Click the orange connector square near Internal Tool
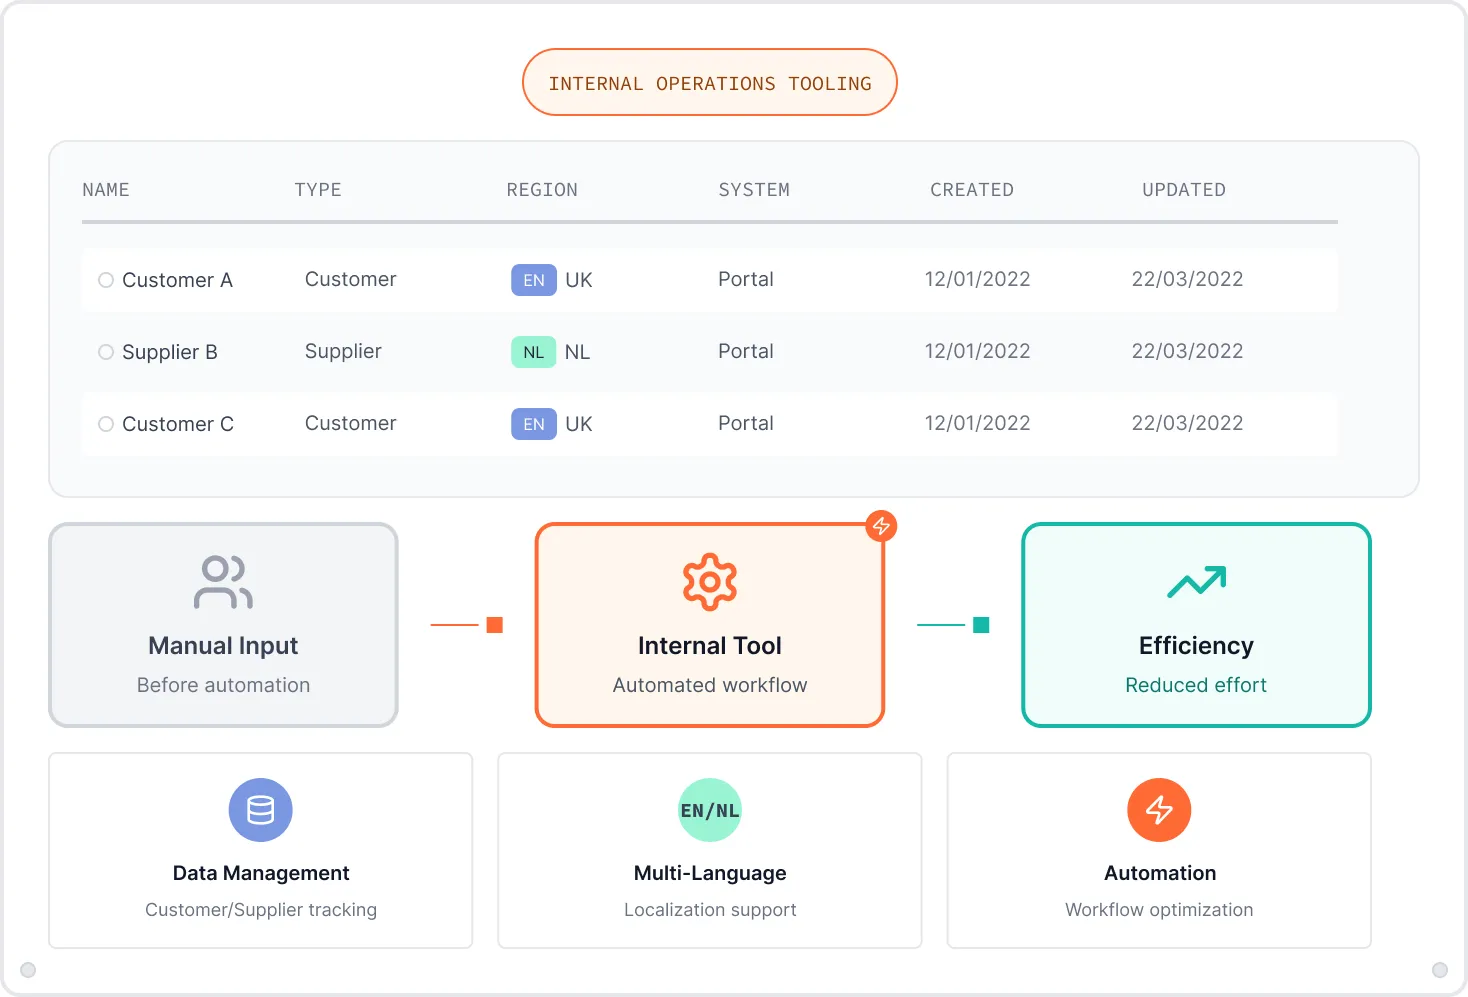This screenshot has width=1468, height=997. pyautogui.click(x=496, y=625)
